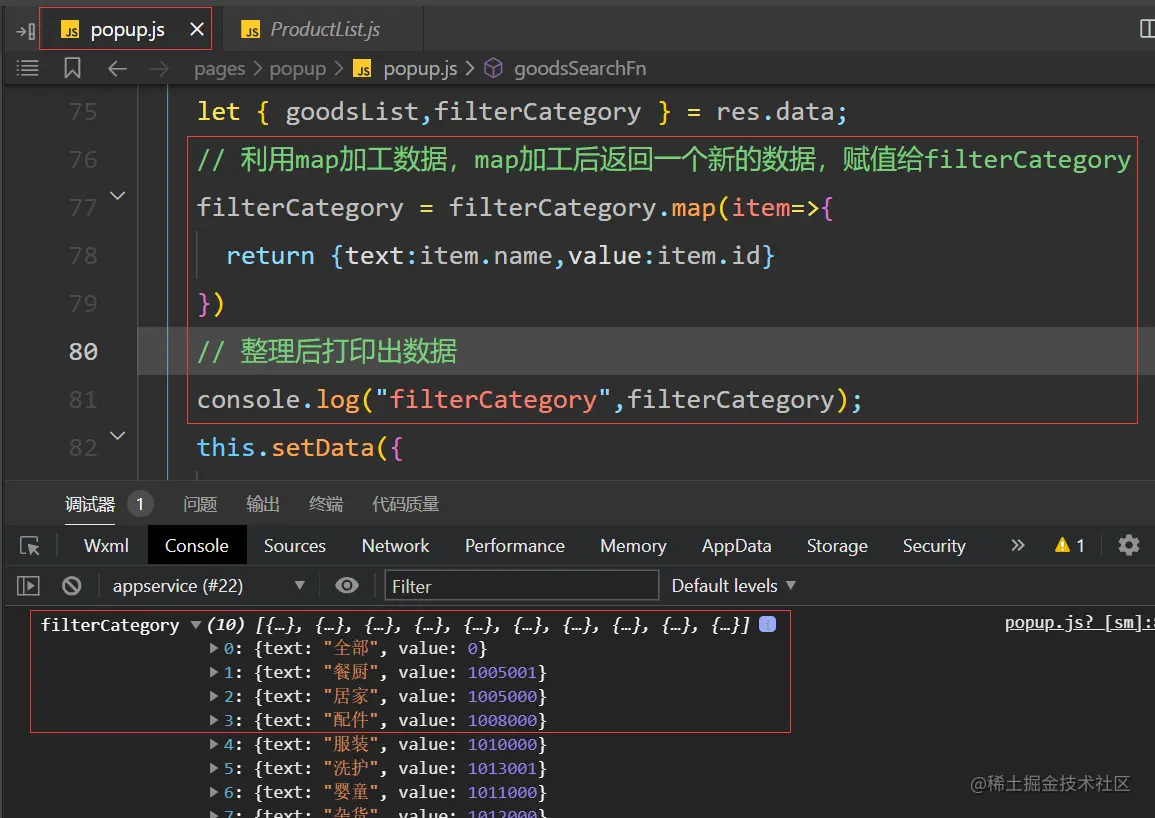Image resolution: width=1155 pixels, height=818 pixels.
Task: Open the 输出 panel tab
Action: (x=263, y=504)
